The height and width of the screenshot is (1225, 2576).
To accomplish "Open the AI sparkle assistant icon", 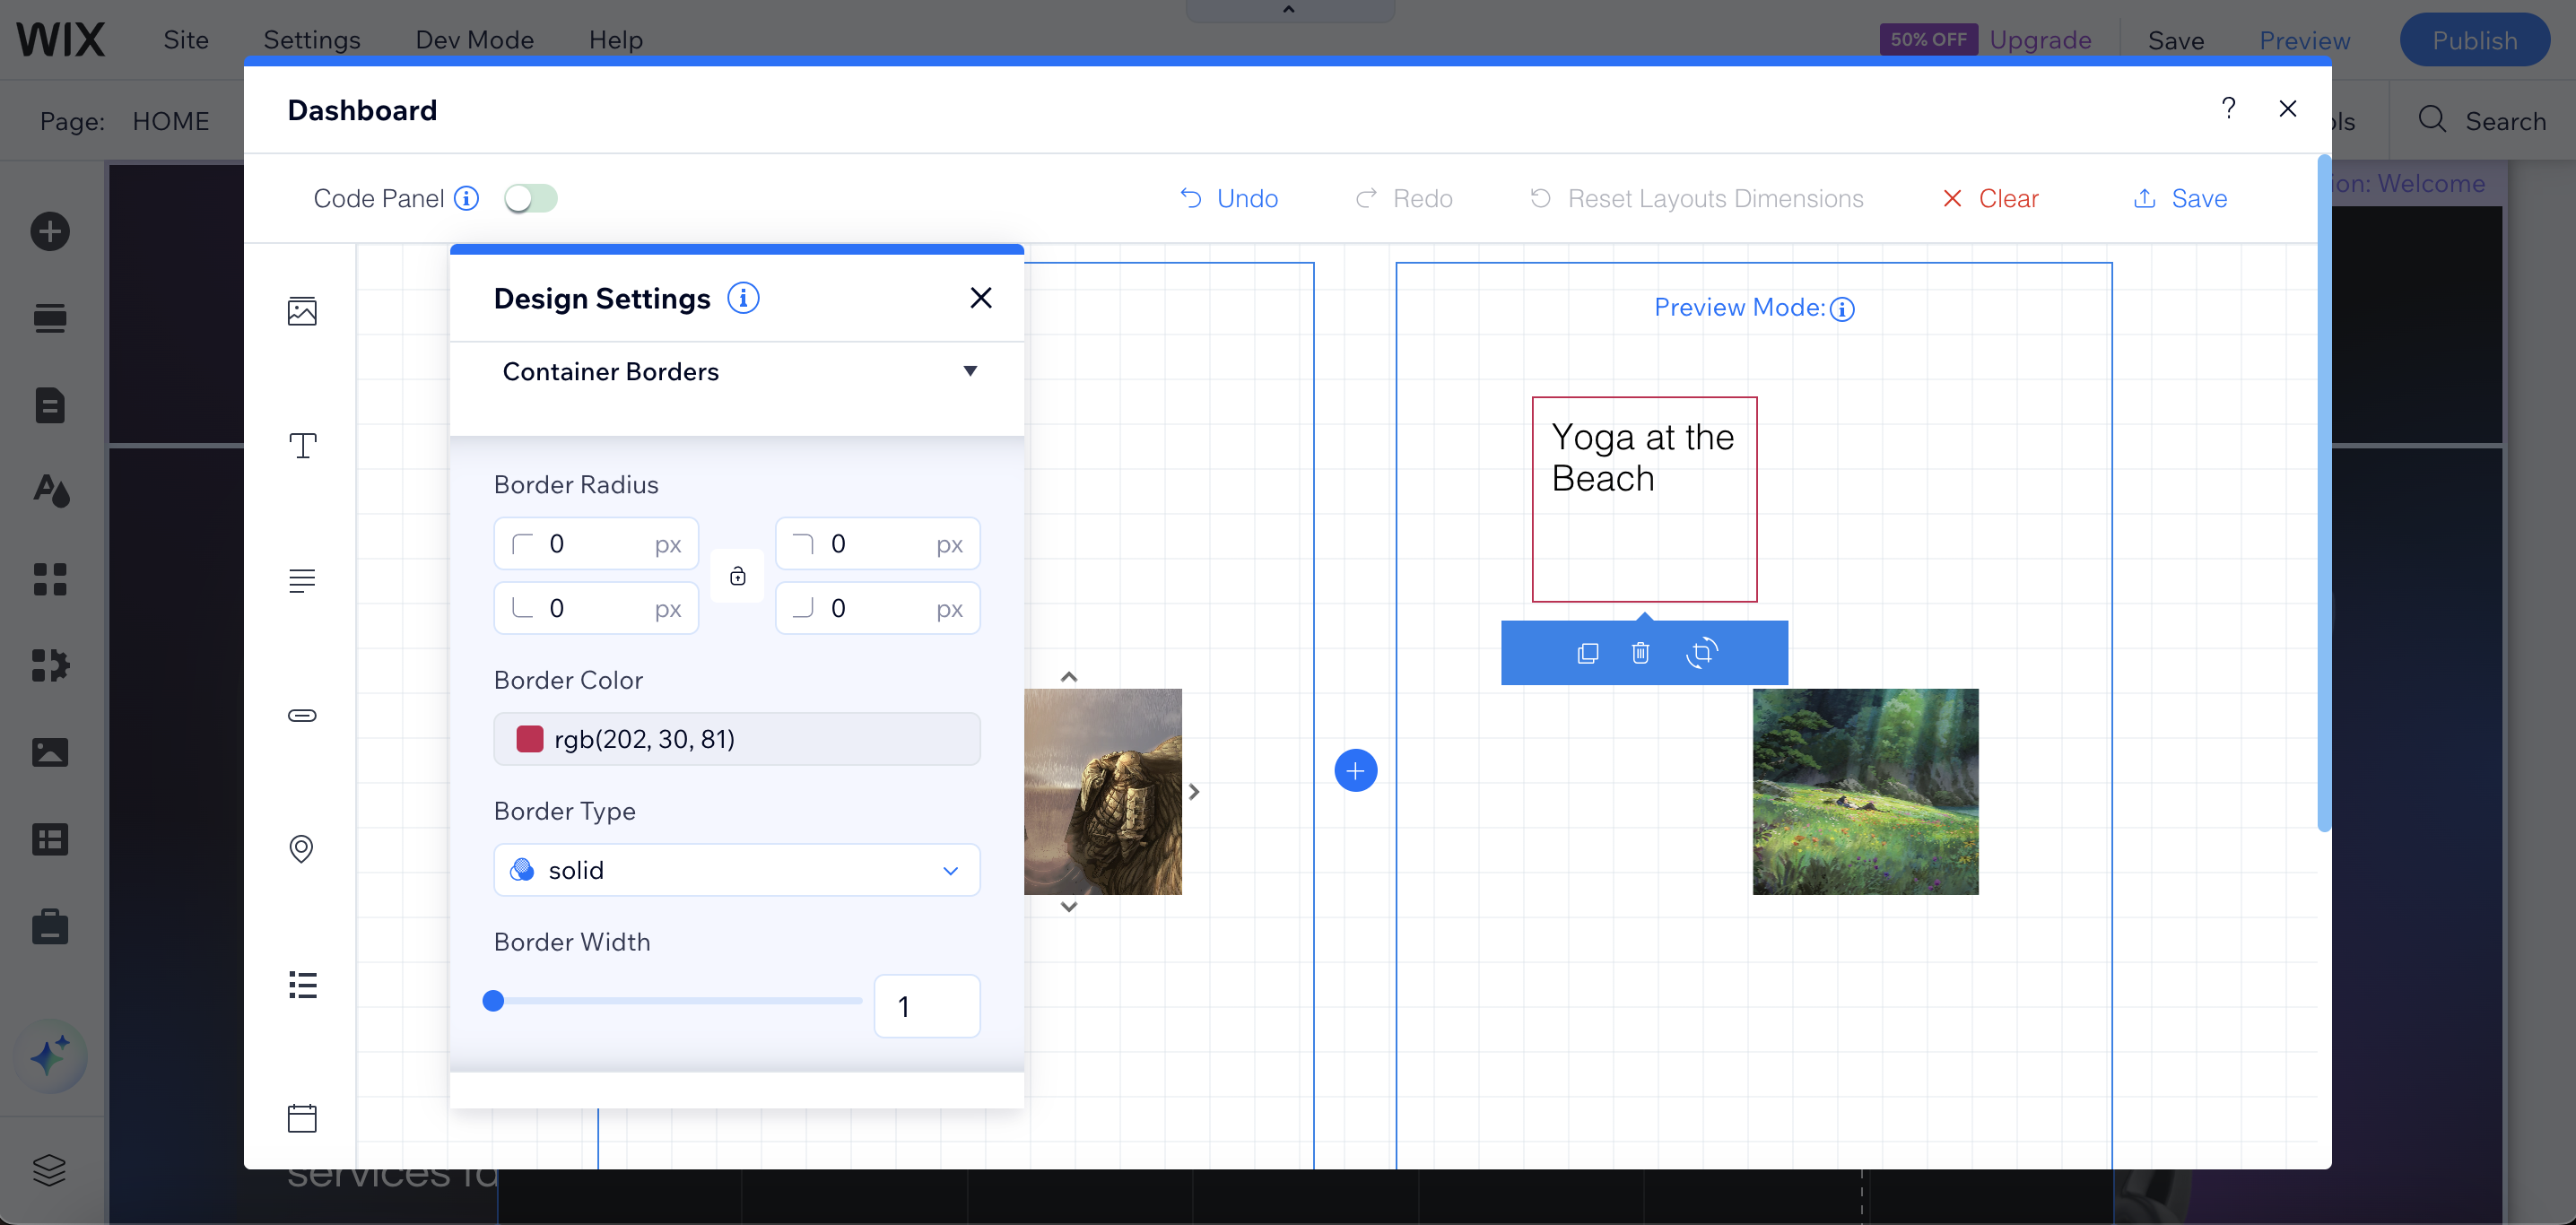I will coord(50,1057).
